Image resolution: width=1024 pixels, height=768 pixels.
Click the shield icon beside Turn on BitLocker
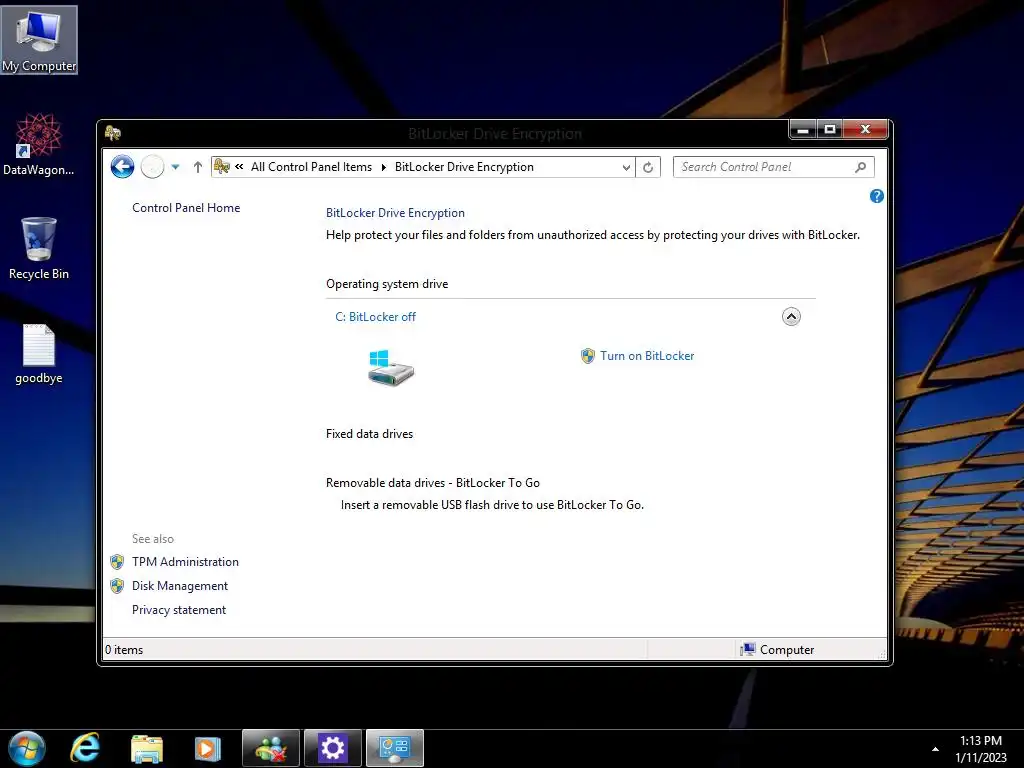(588, 356)
